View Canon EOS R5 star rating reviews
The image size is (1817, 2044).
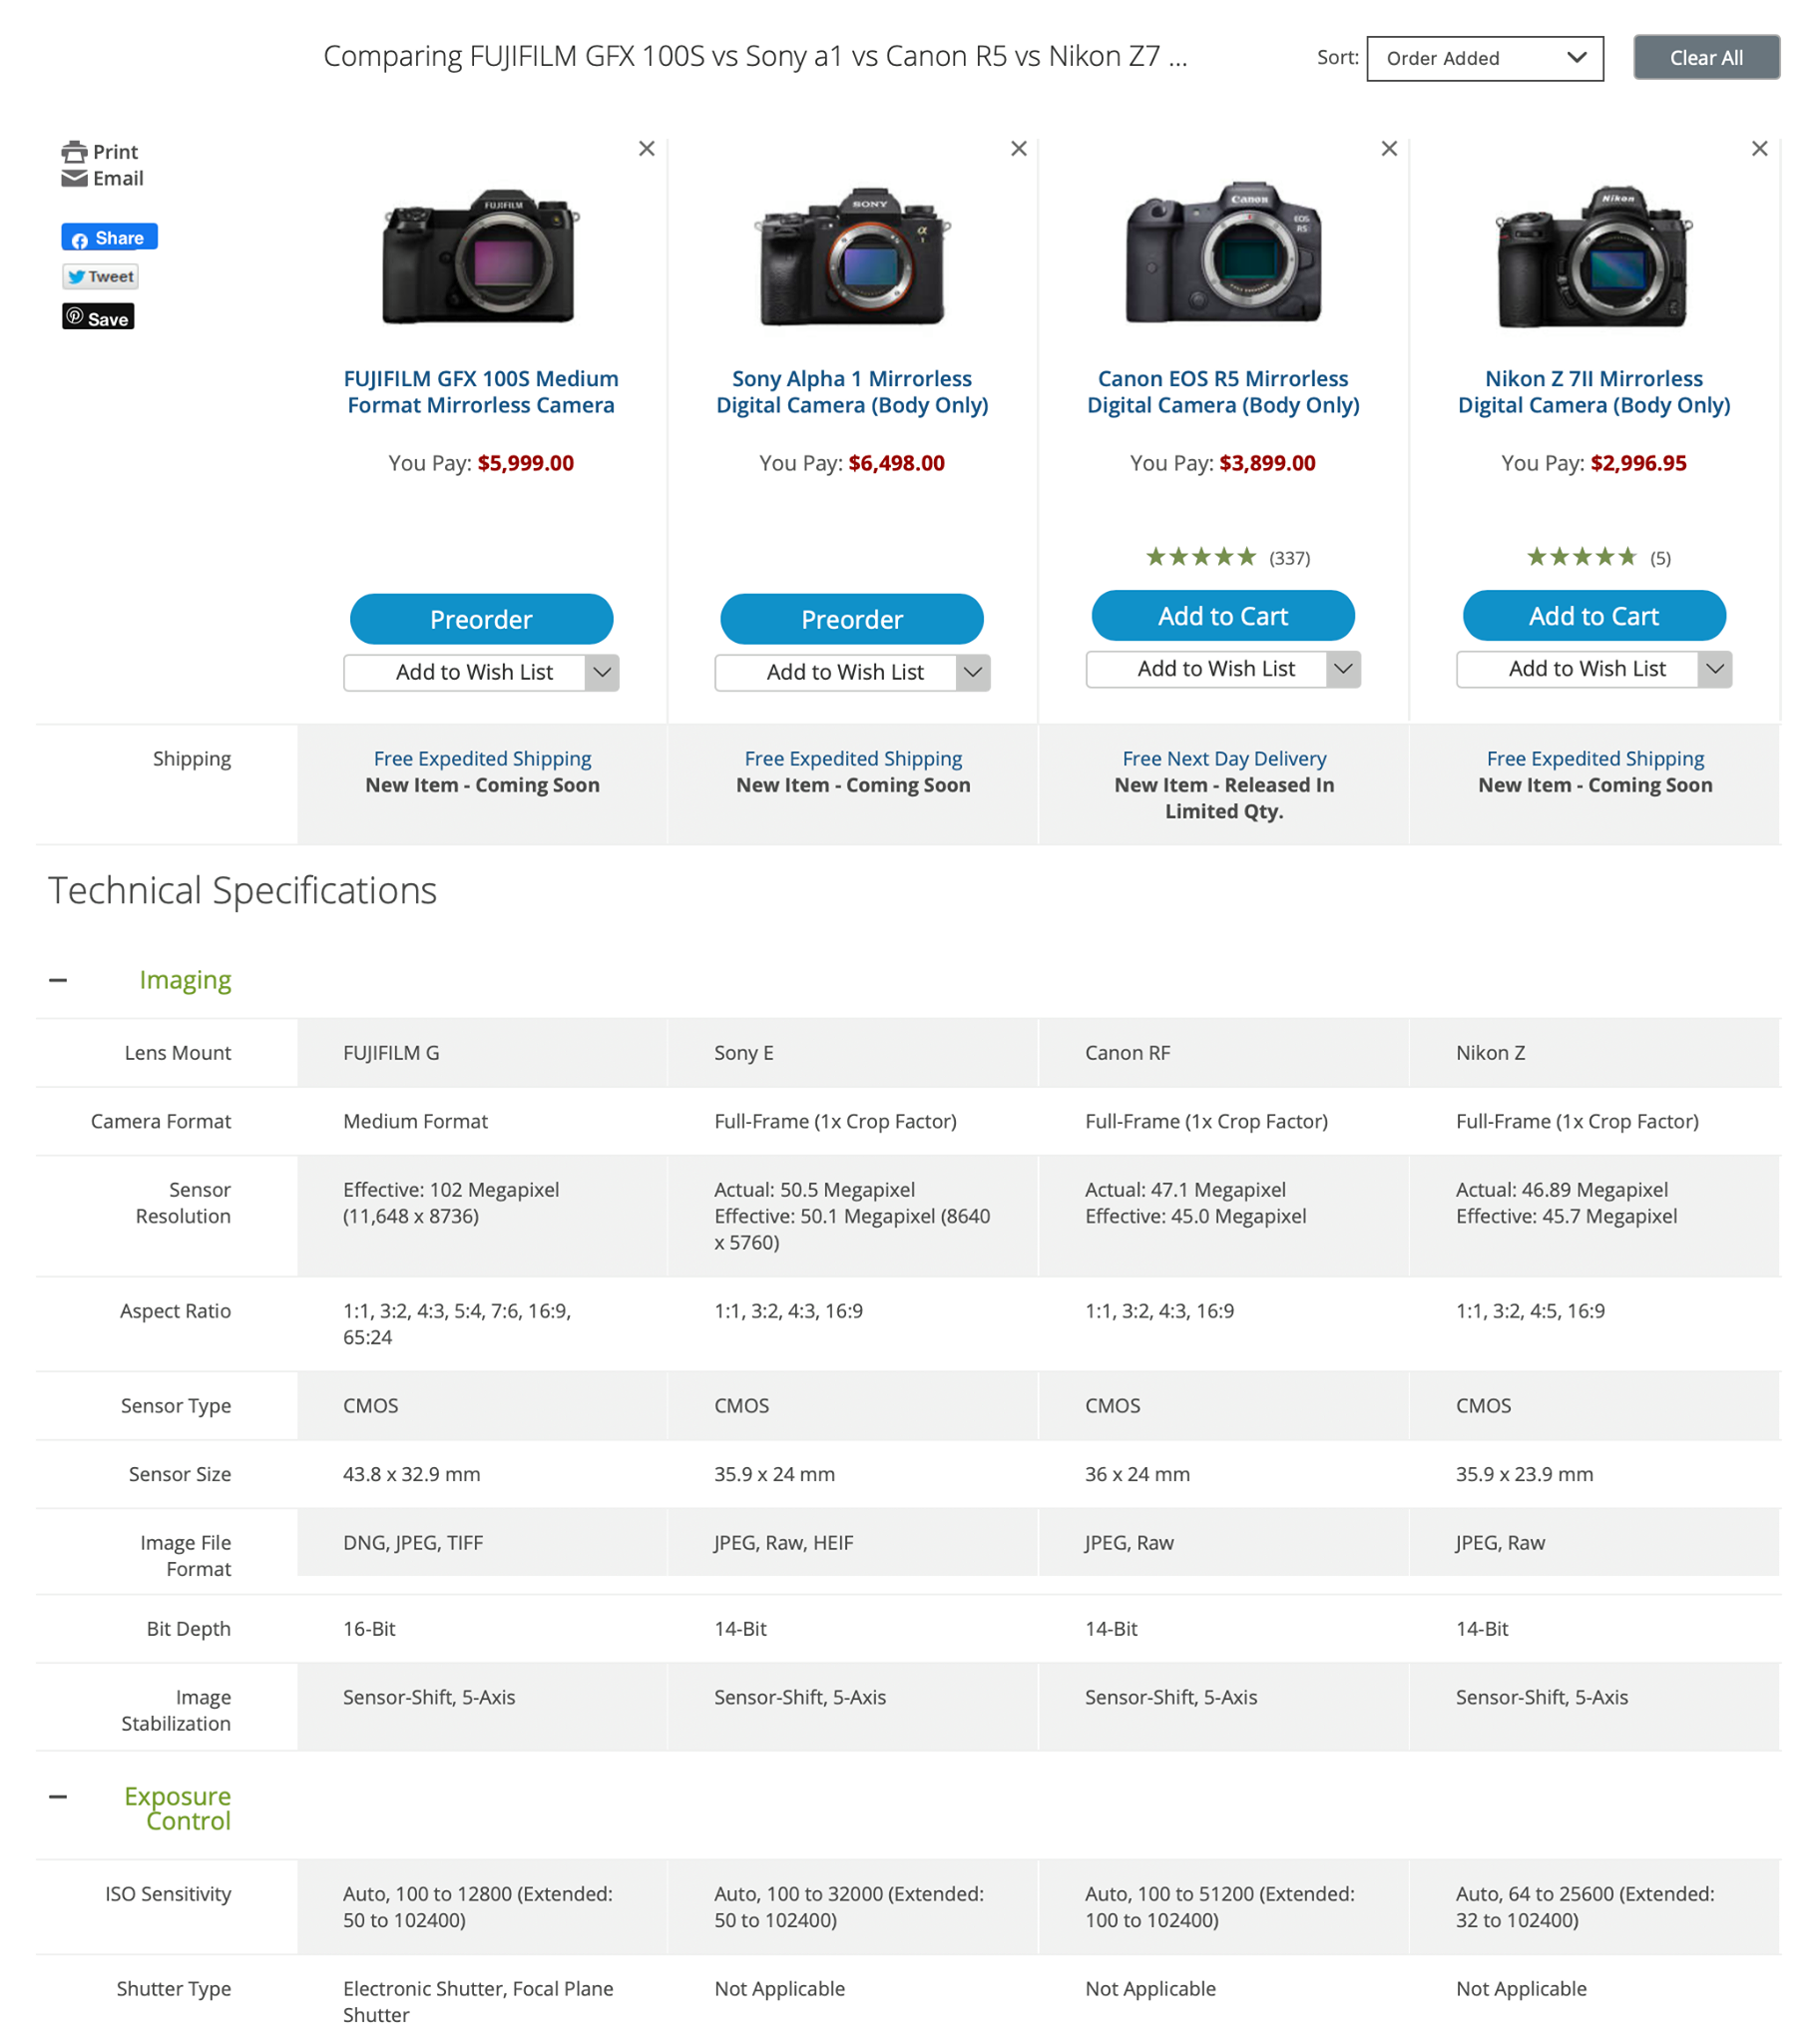click(x=1227, y=557)
